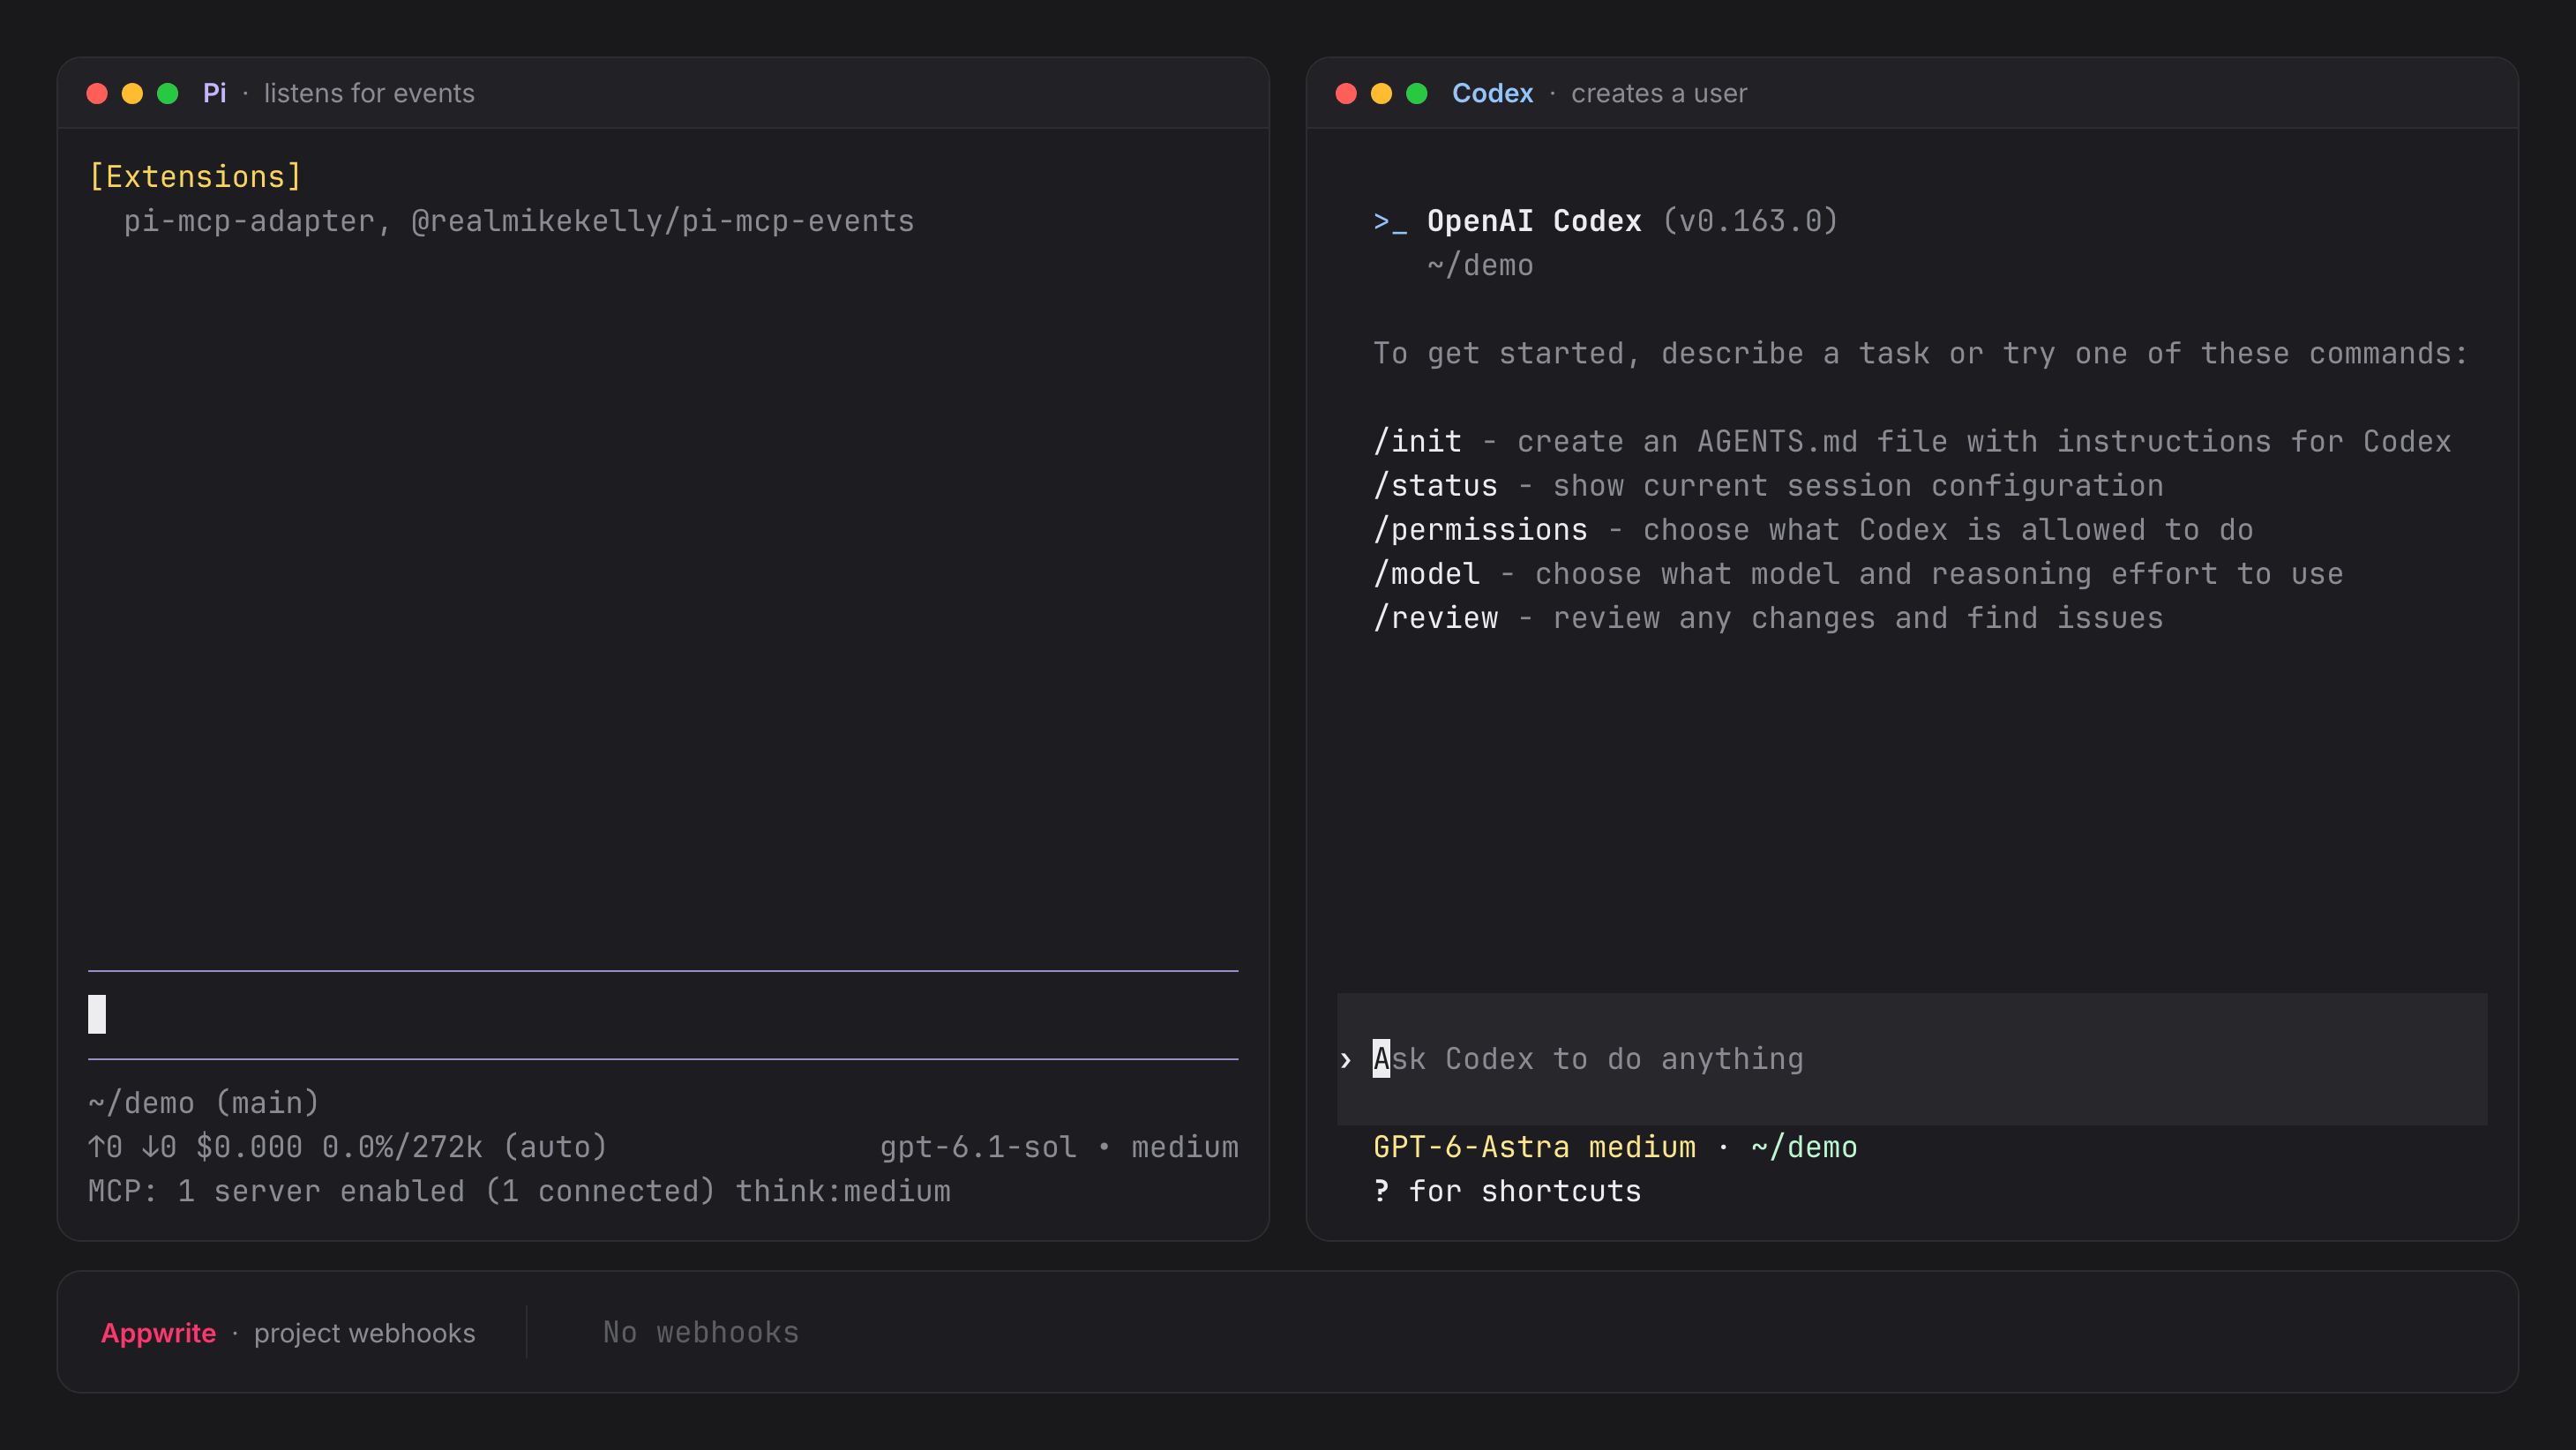Click gpt-6.1-sol model label in Pi footer
Viewport: 2576px width, 1450px height.
pos(978,1147)
